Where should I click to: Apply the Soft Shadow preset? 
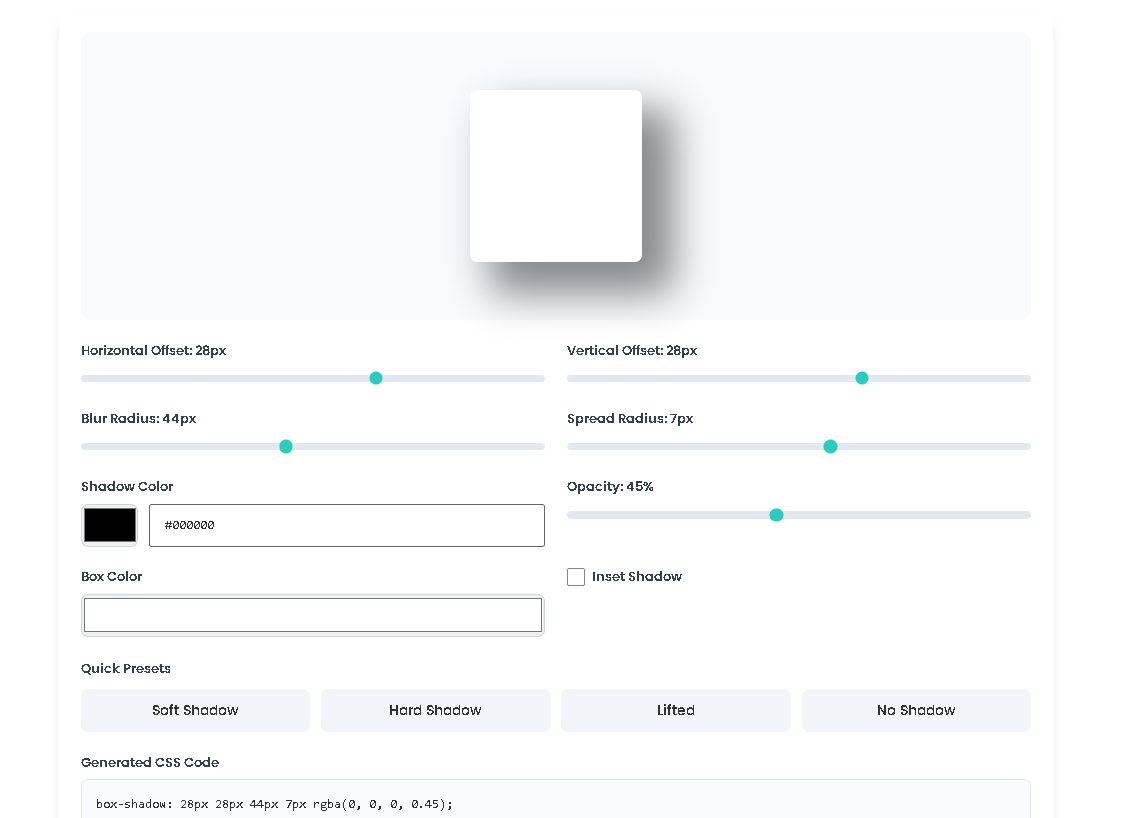coord(195,710)
